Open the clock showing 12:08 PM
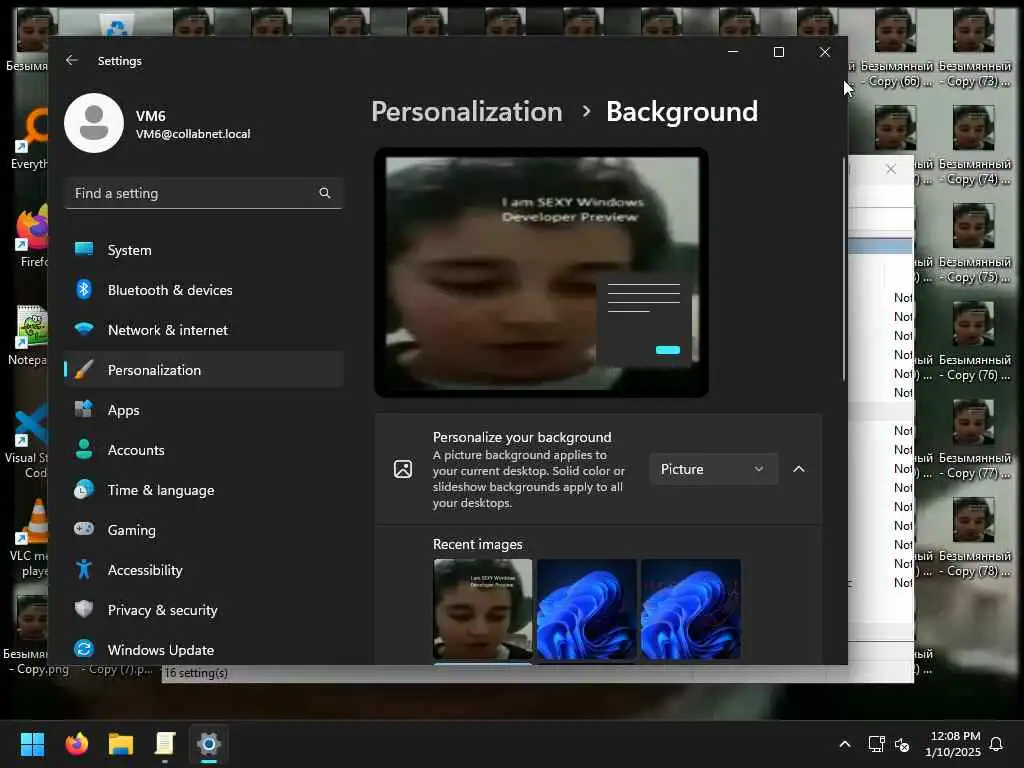Image resolution: width=1024 pixels, height=768 pixels. pyautogui.click(x=953, y=744)
